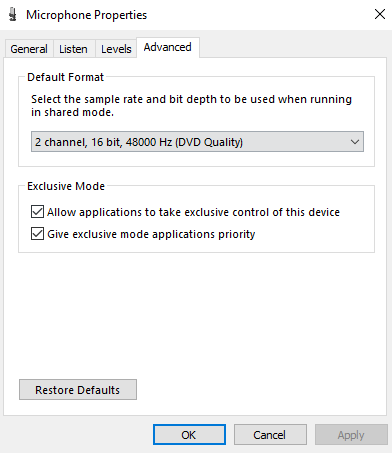Image resolution: width=392 pixels, height=453 pixels.
Task: Click the Microphone Properties window title
Action: [x=87, y=15]
